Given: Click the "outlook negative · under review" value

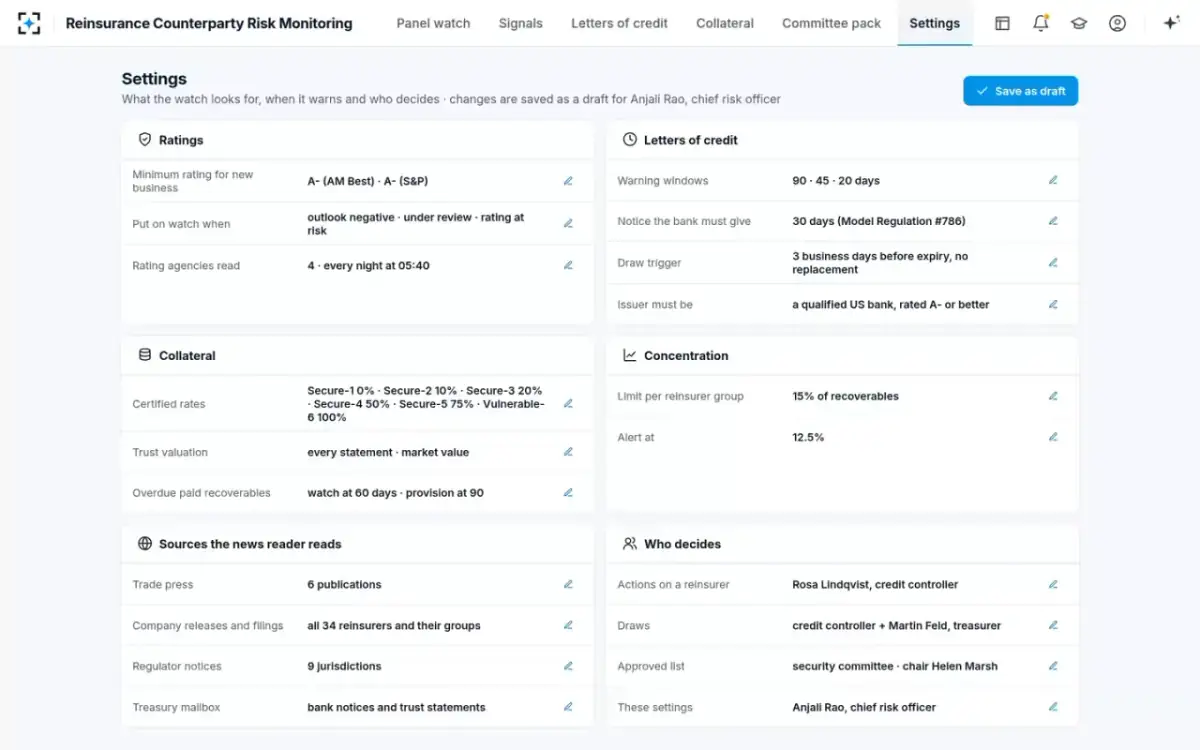Looking at the screenshot, I should (x=416, y=224).
